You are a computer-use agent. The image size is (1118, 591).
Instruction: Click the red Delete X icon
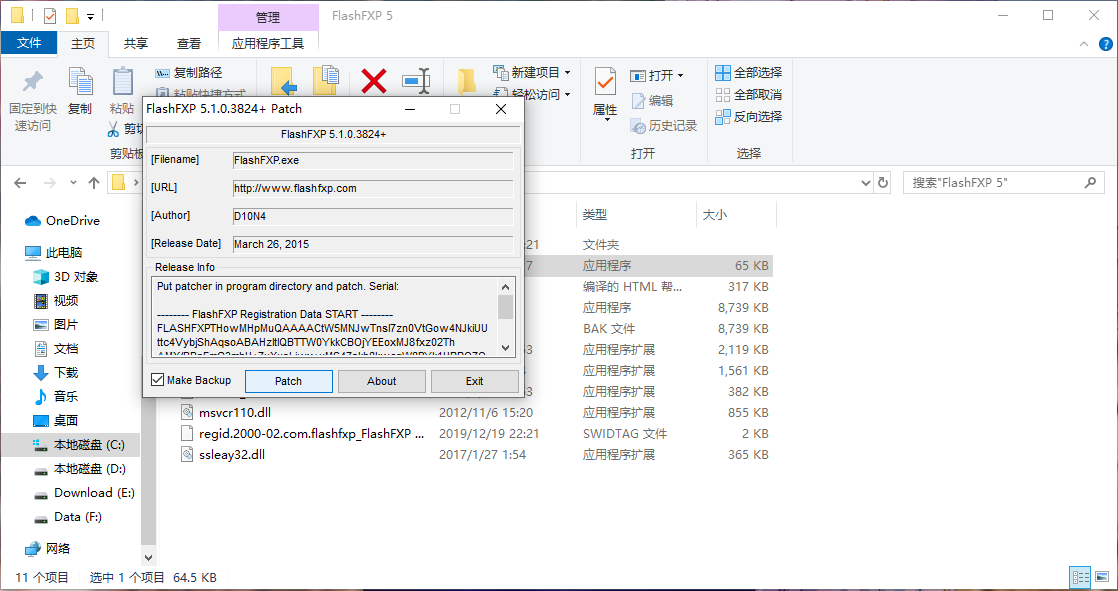point(374,81)
